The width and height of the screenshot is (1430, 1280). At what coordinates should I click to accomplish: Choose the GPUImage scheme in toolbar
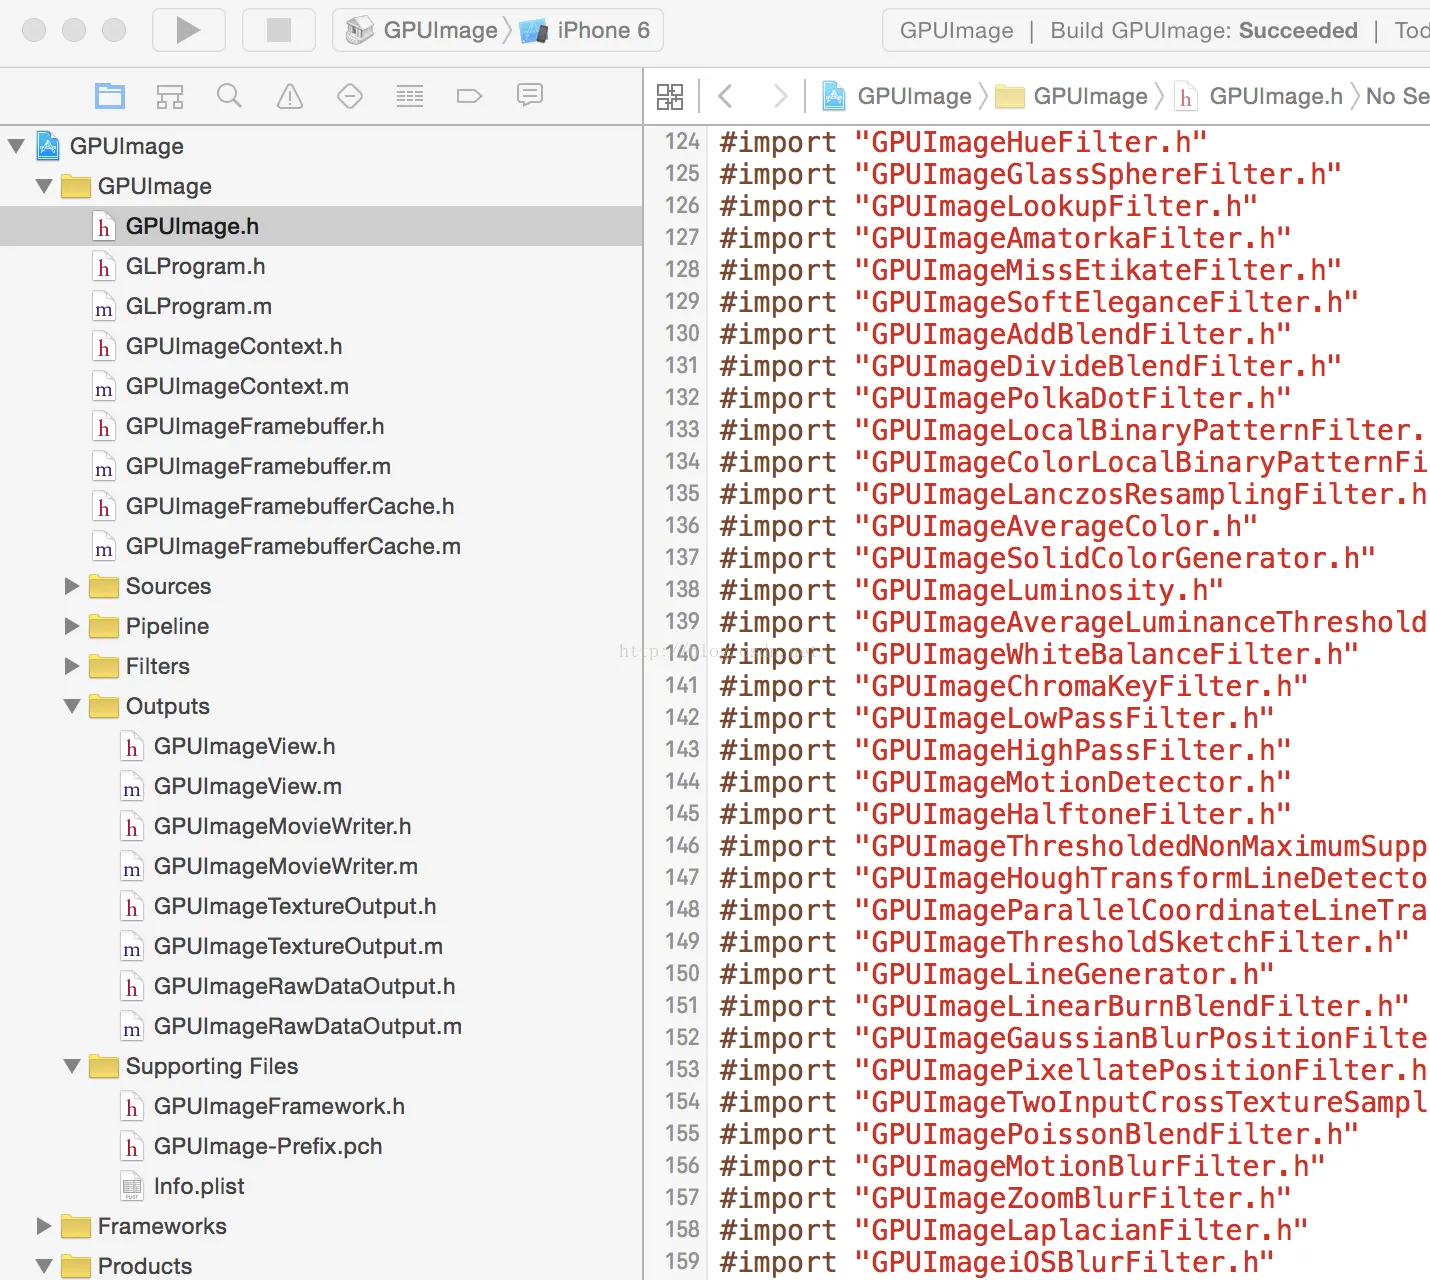[x=422, y=30]
